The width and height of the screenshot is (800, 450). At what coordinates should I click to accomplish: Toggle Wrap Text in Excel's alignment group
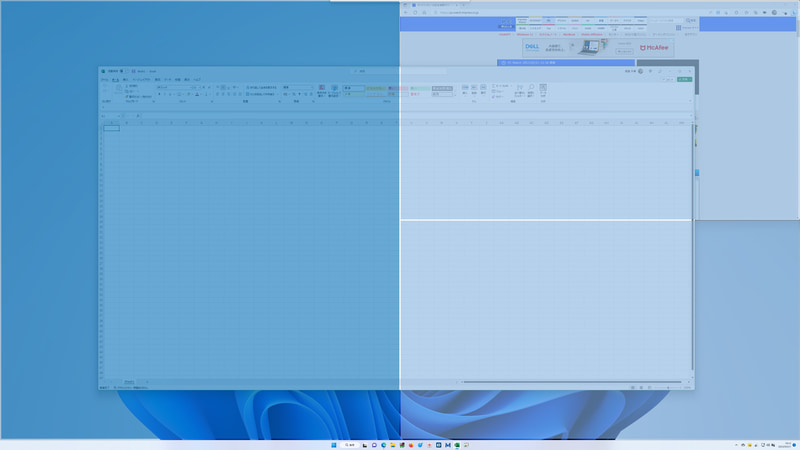pos(262,87)
